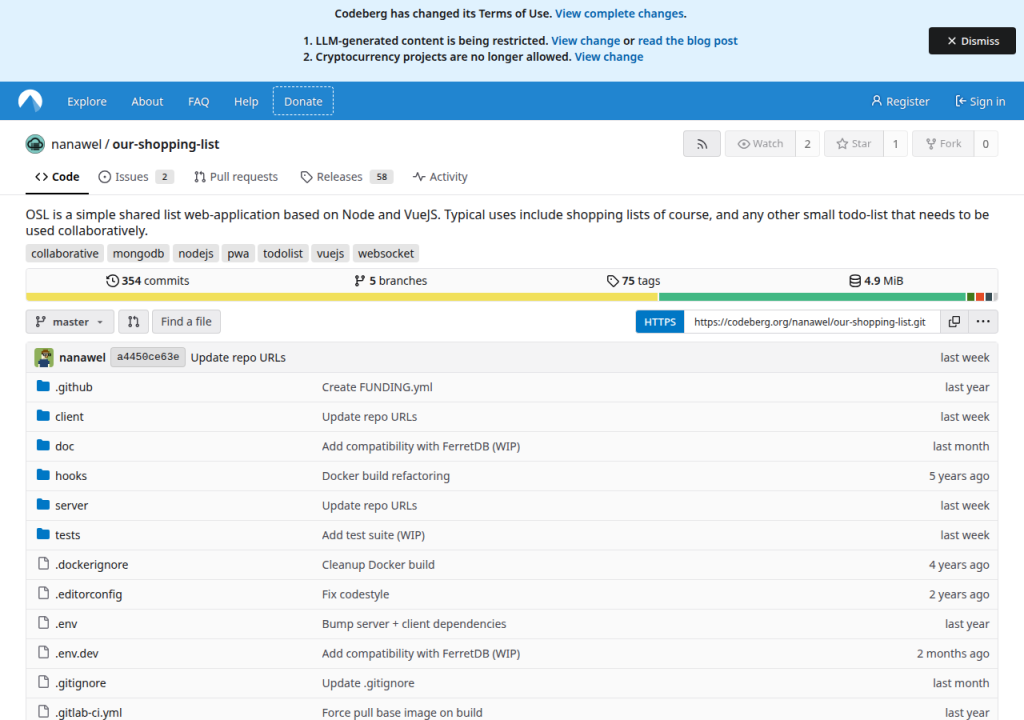Fork the repository
This screenshot has width=1024, height=720.
tap(943, 144)
